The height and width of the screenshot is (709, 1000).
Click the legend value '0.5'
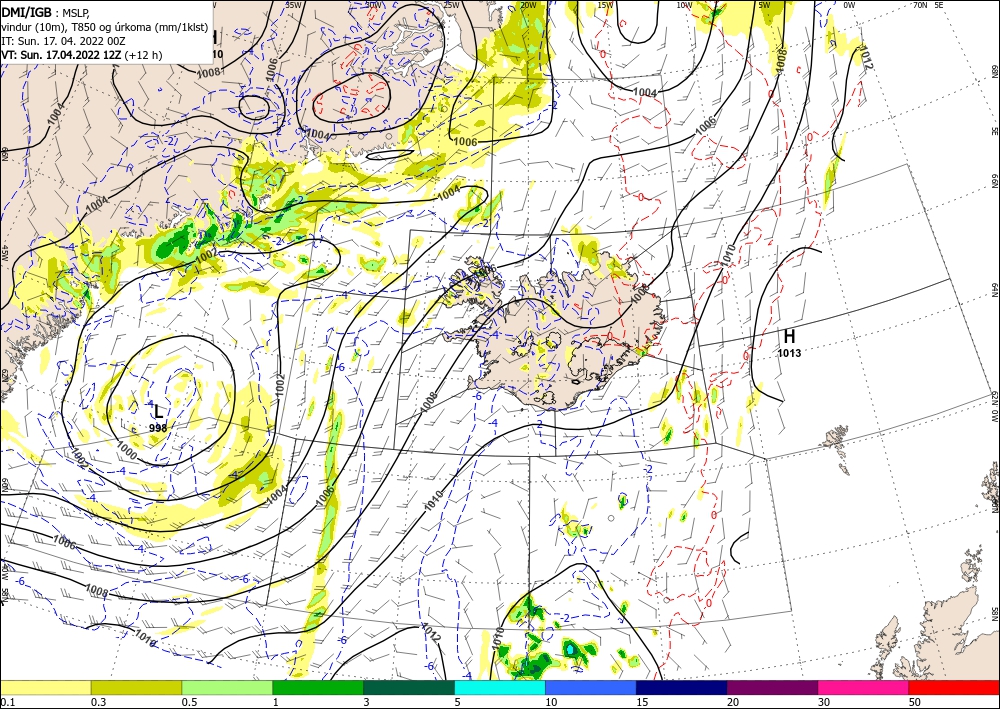[x=189, y=702]
